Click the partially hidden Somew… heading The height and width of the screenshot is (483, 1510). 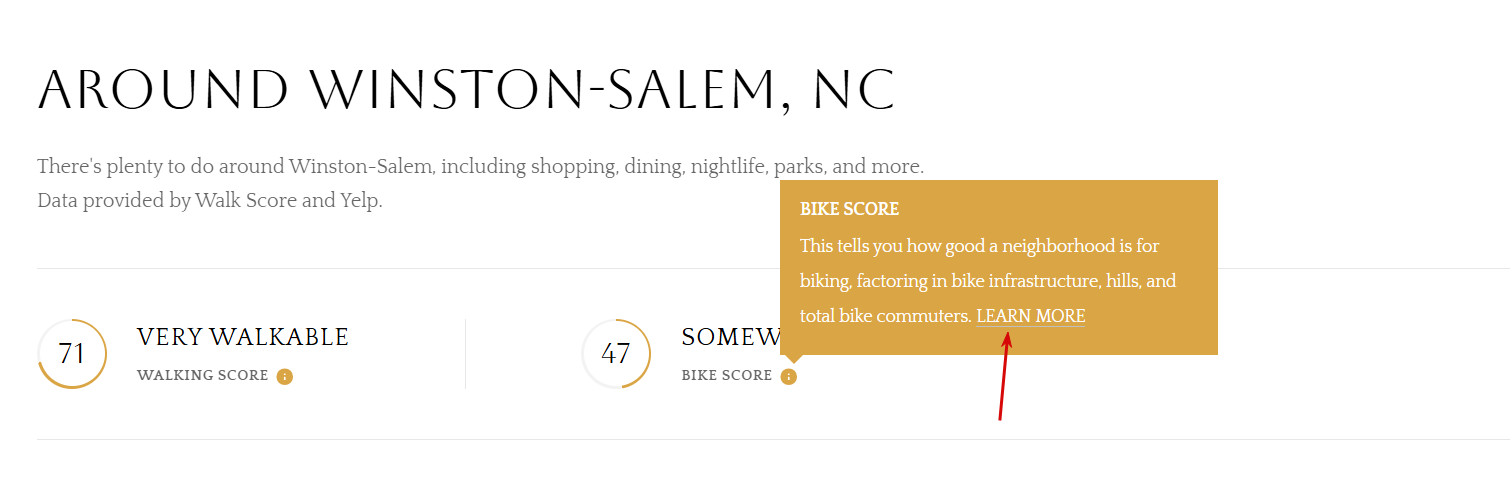click(731, 337)
